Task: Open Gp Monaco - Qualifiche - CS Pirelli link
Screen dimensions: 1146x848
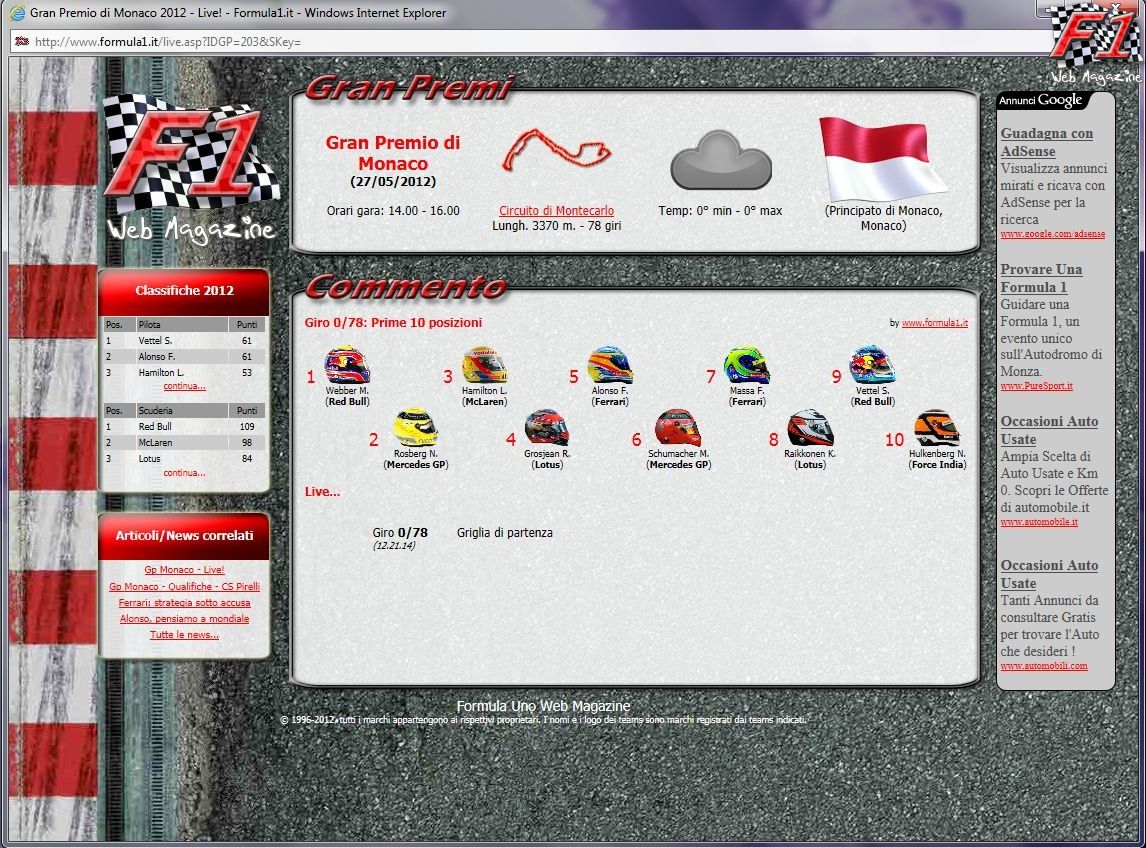Action: tap(184, 586)
